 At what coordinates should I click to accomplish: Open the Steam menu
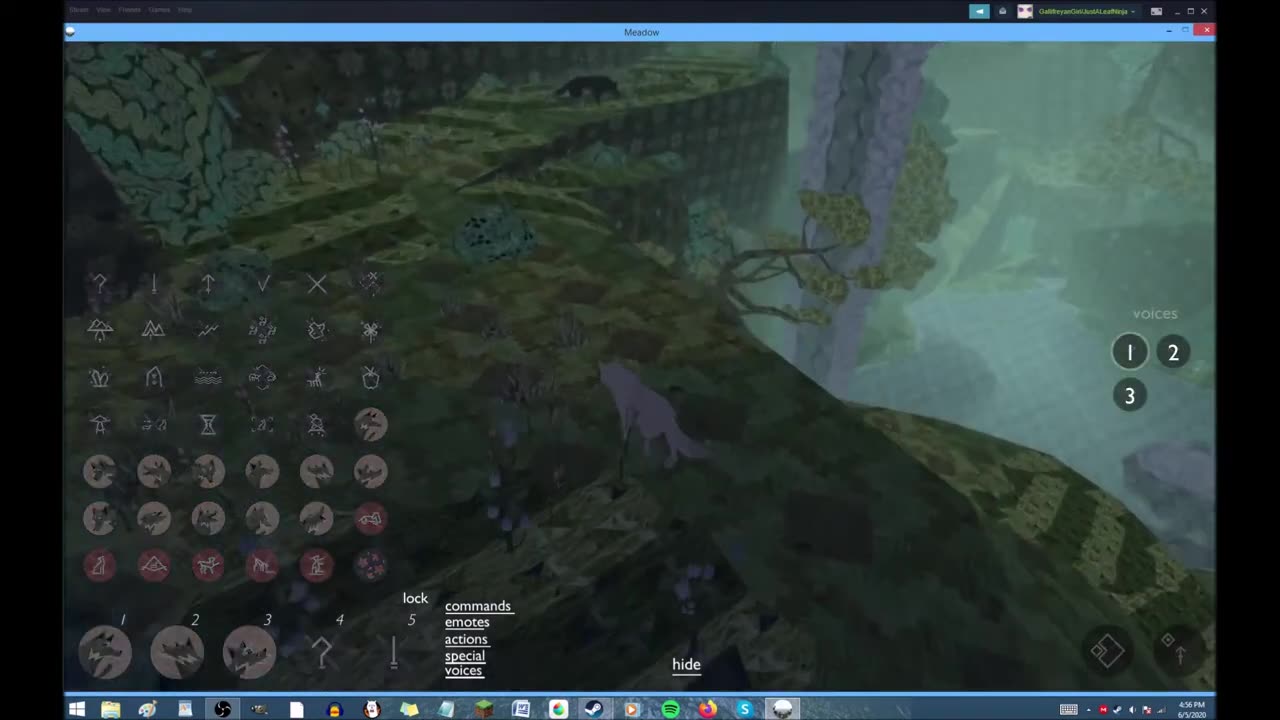pyautogui.click(x=78, y=10)
